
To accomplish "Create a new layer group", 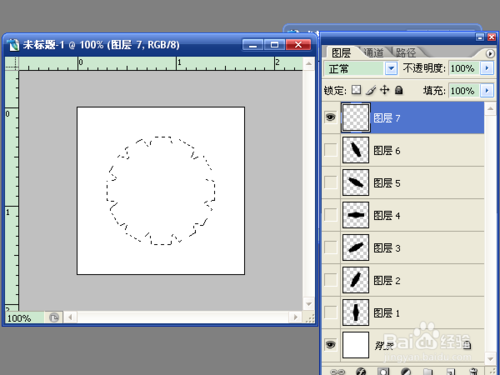I will pyautogui.click(x=428, y=371).
